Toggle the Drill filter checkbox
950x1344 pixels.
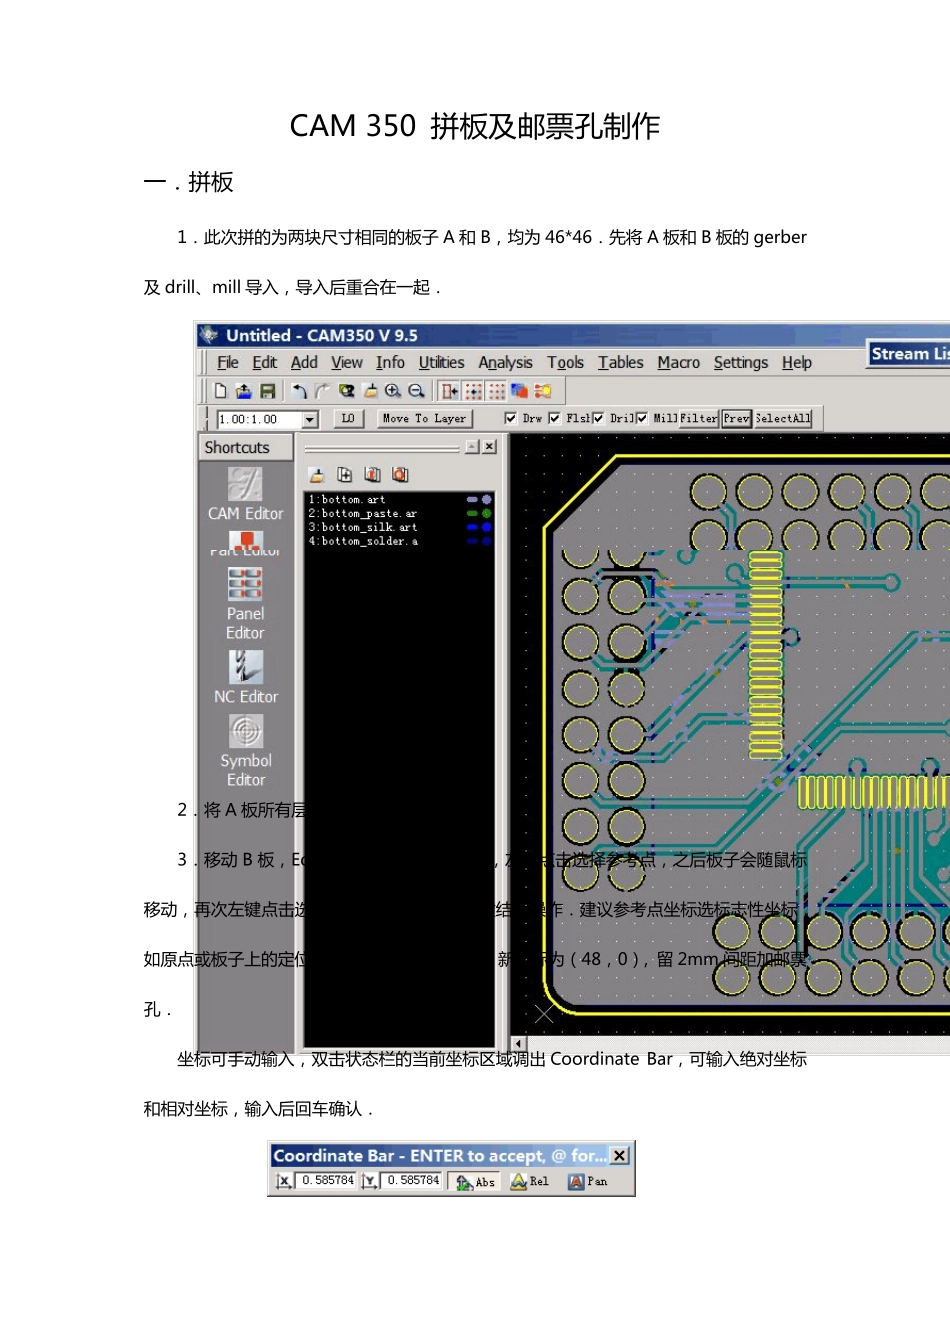[x=598, y=418]
